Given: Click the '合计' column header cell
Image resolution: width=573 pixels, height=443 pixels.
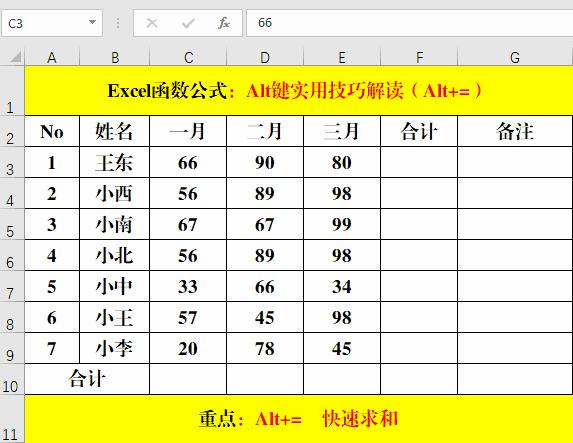Looking at the screenshot, I should point(419,131).
